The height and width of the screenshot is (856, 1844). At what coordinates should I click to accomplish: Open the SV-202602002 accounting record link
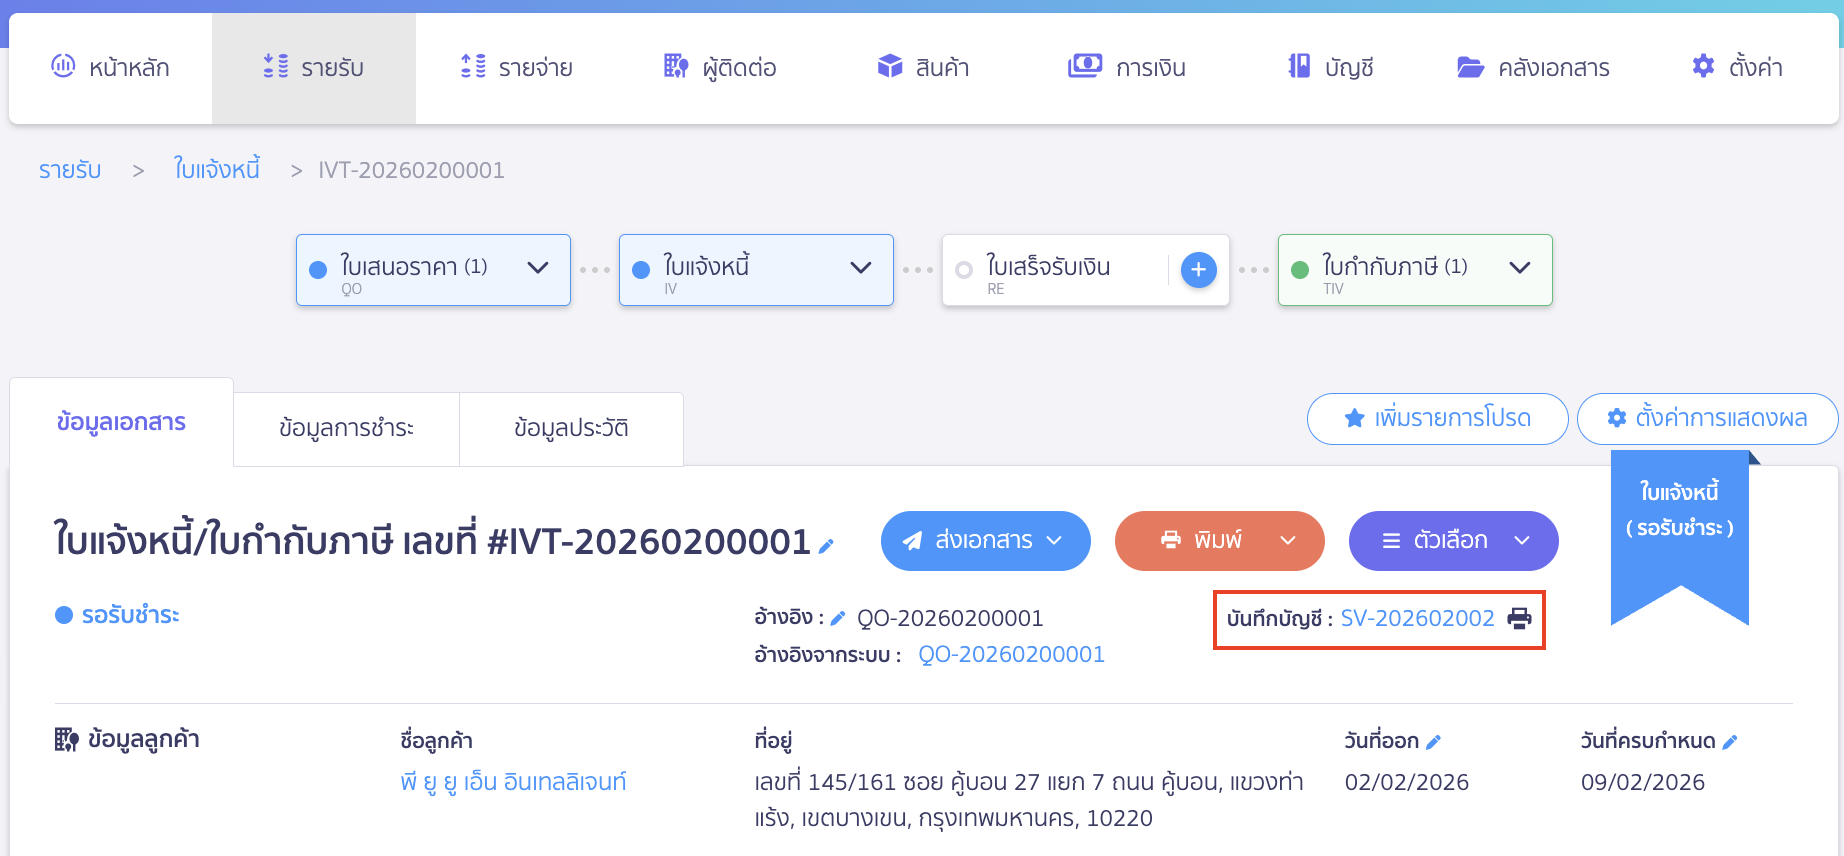1417,619
